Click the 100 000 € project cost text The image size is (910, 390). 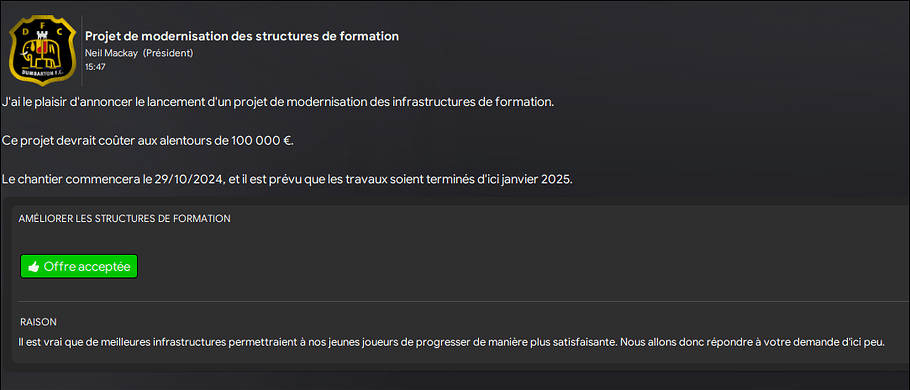pos(261,140)
